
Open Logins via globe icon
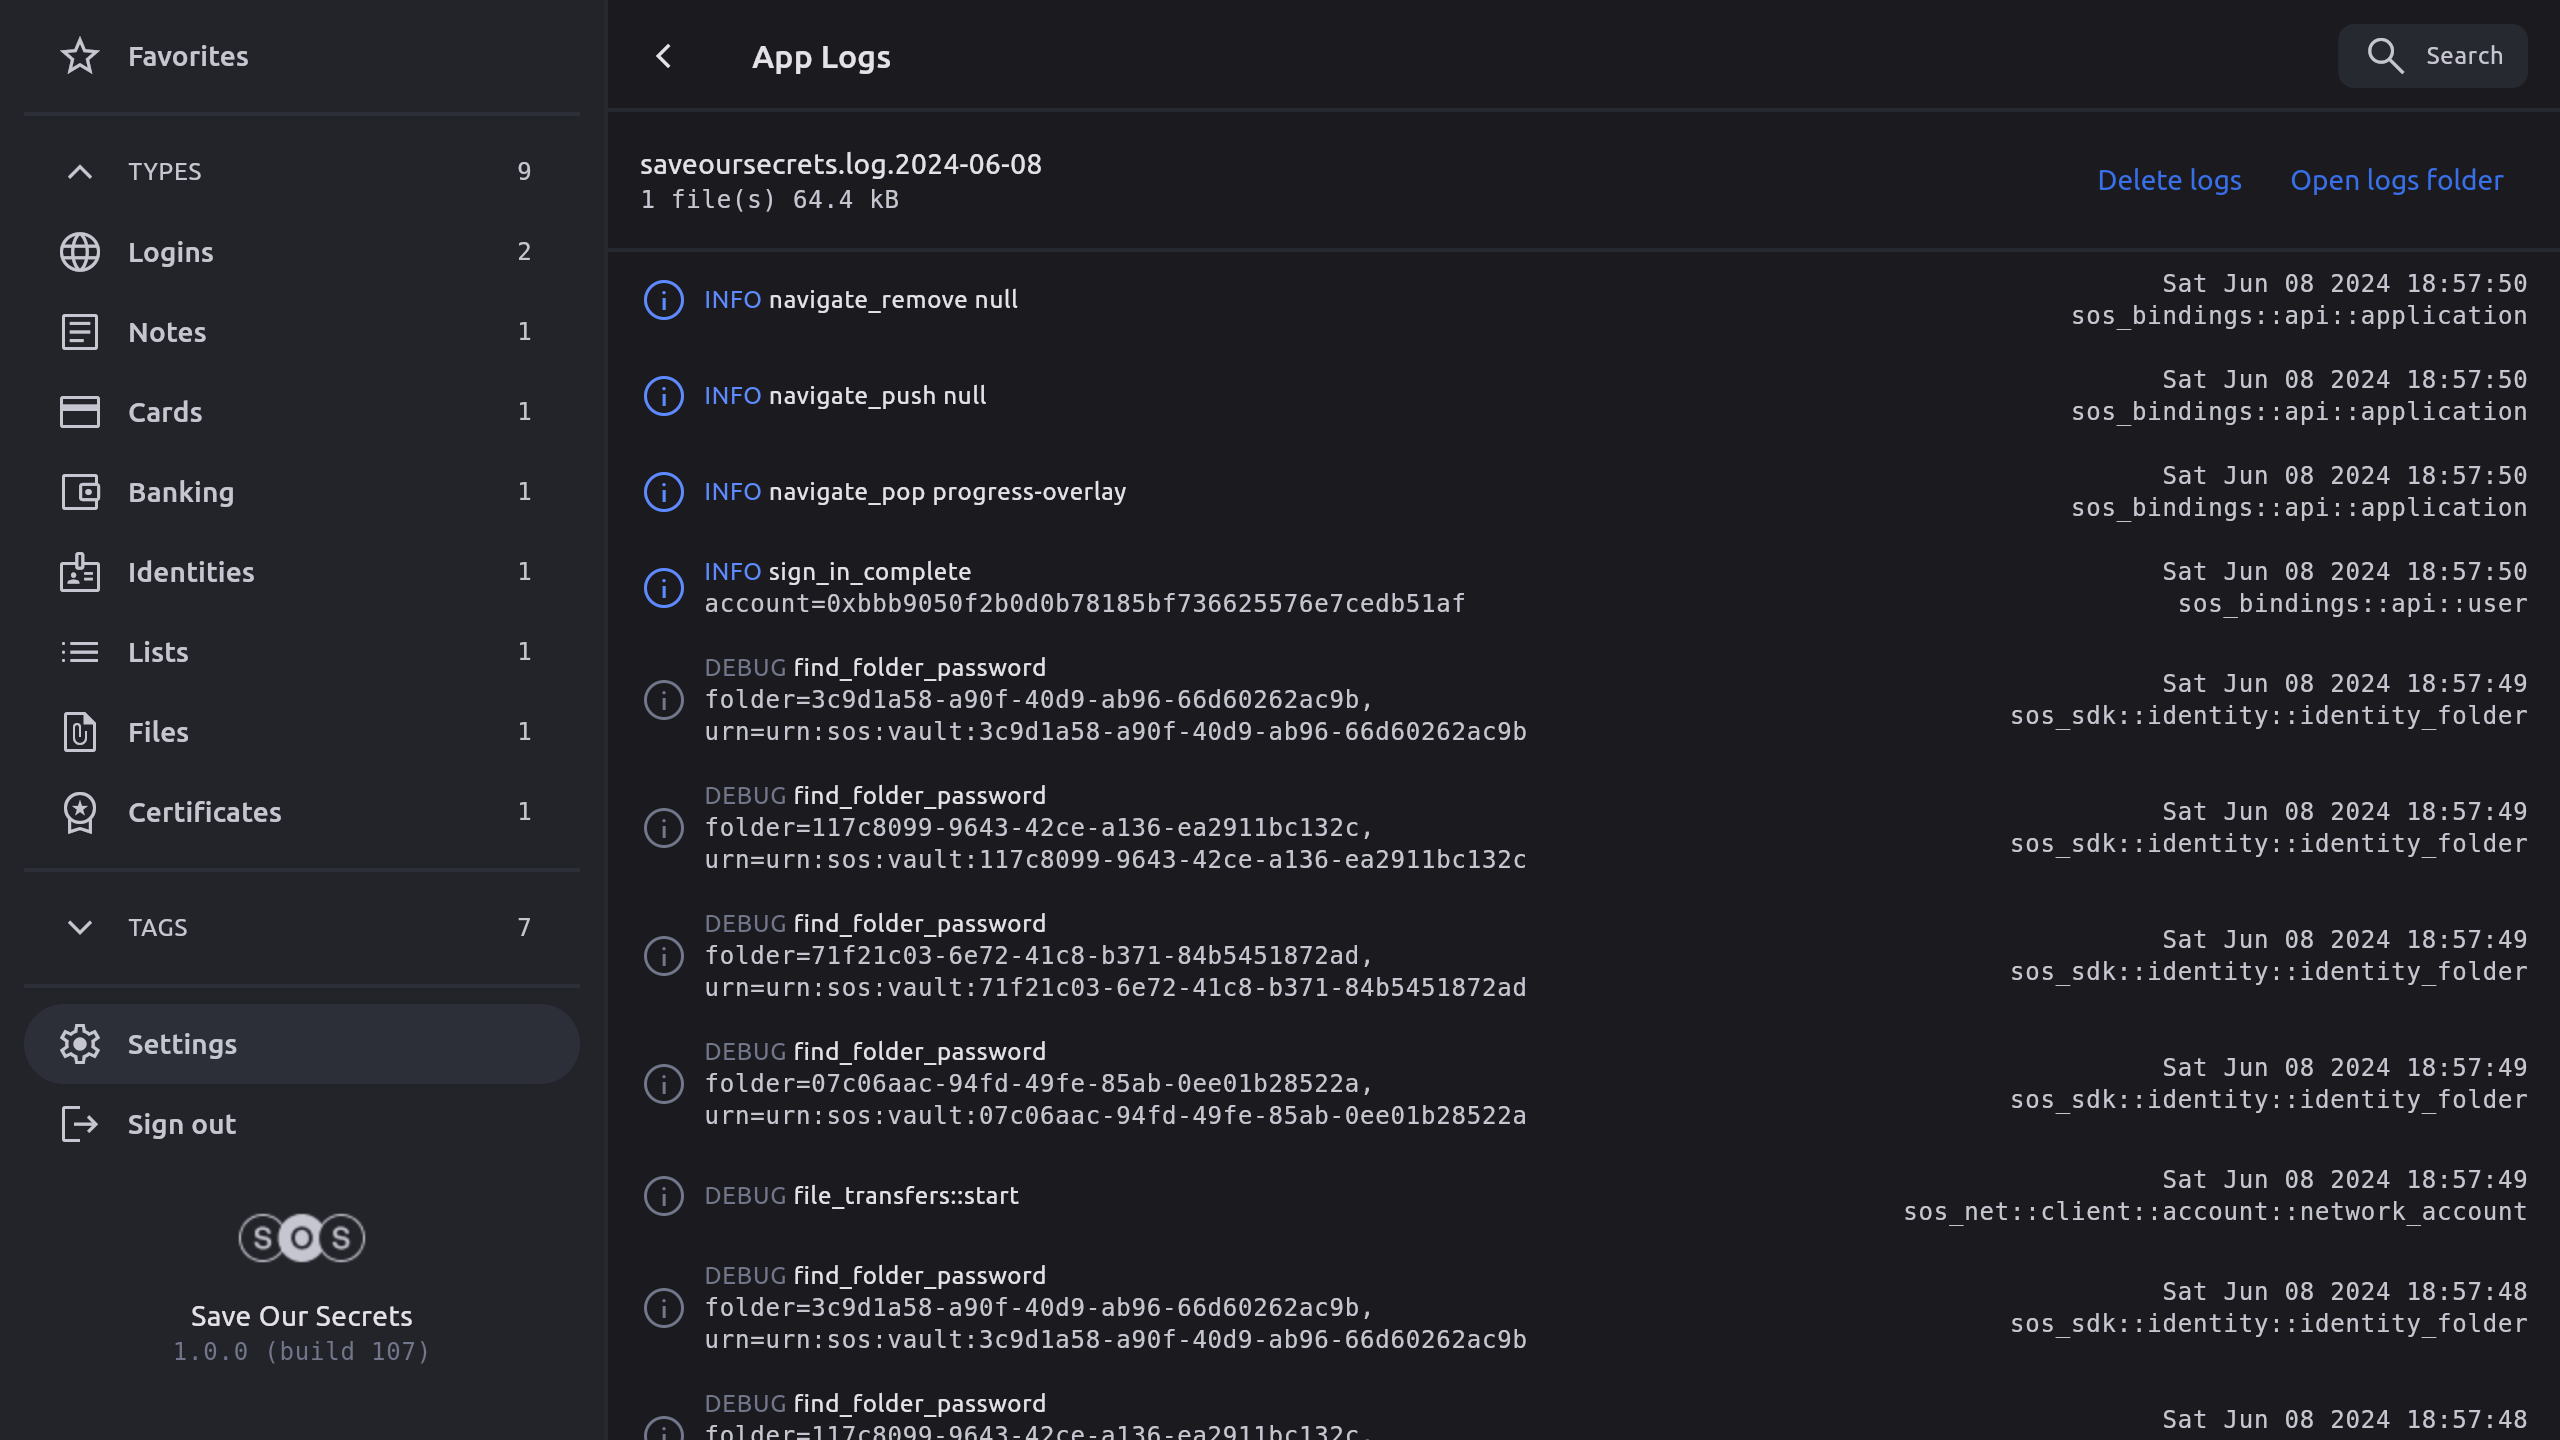[80, 252]
